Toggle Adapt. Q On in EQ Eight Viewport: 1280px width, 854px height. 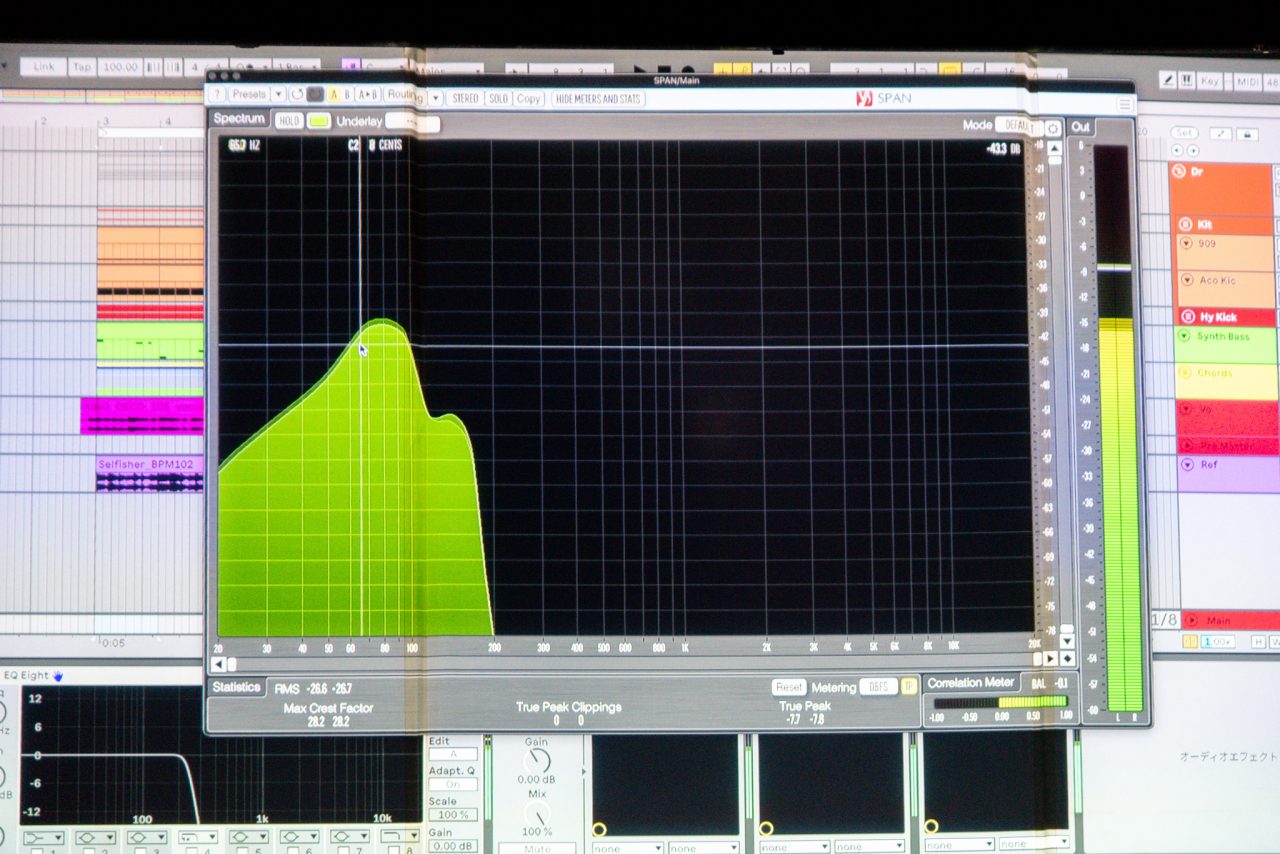tap(452, 785)
